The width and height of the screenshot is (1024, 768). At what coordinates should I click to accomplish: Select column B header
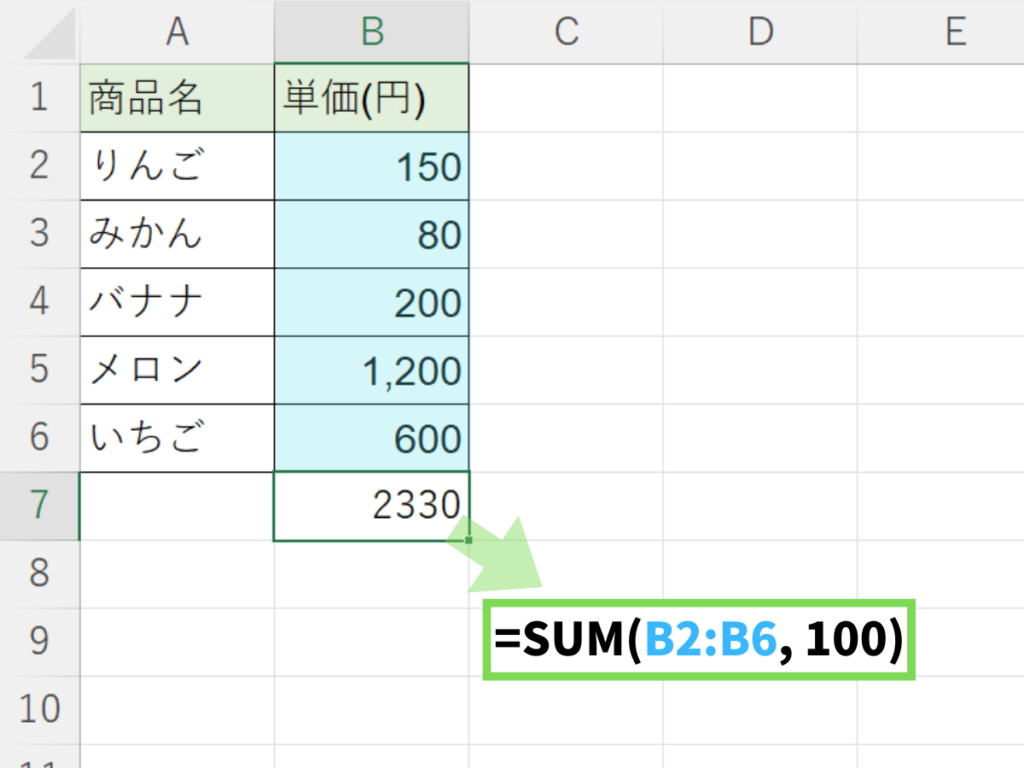pos(372,32)
